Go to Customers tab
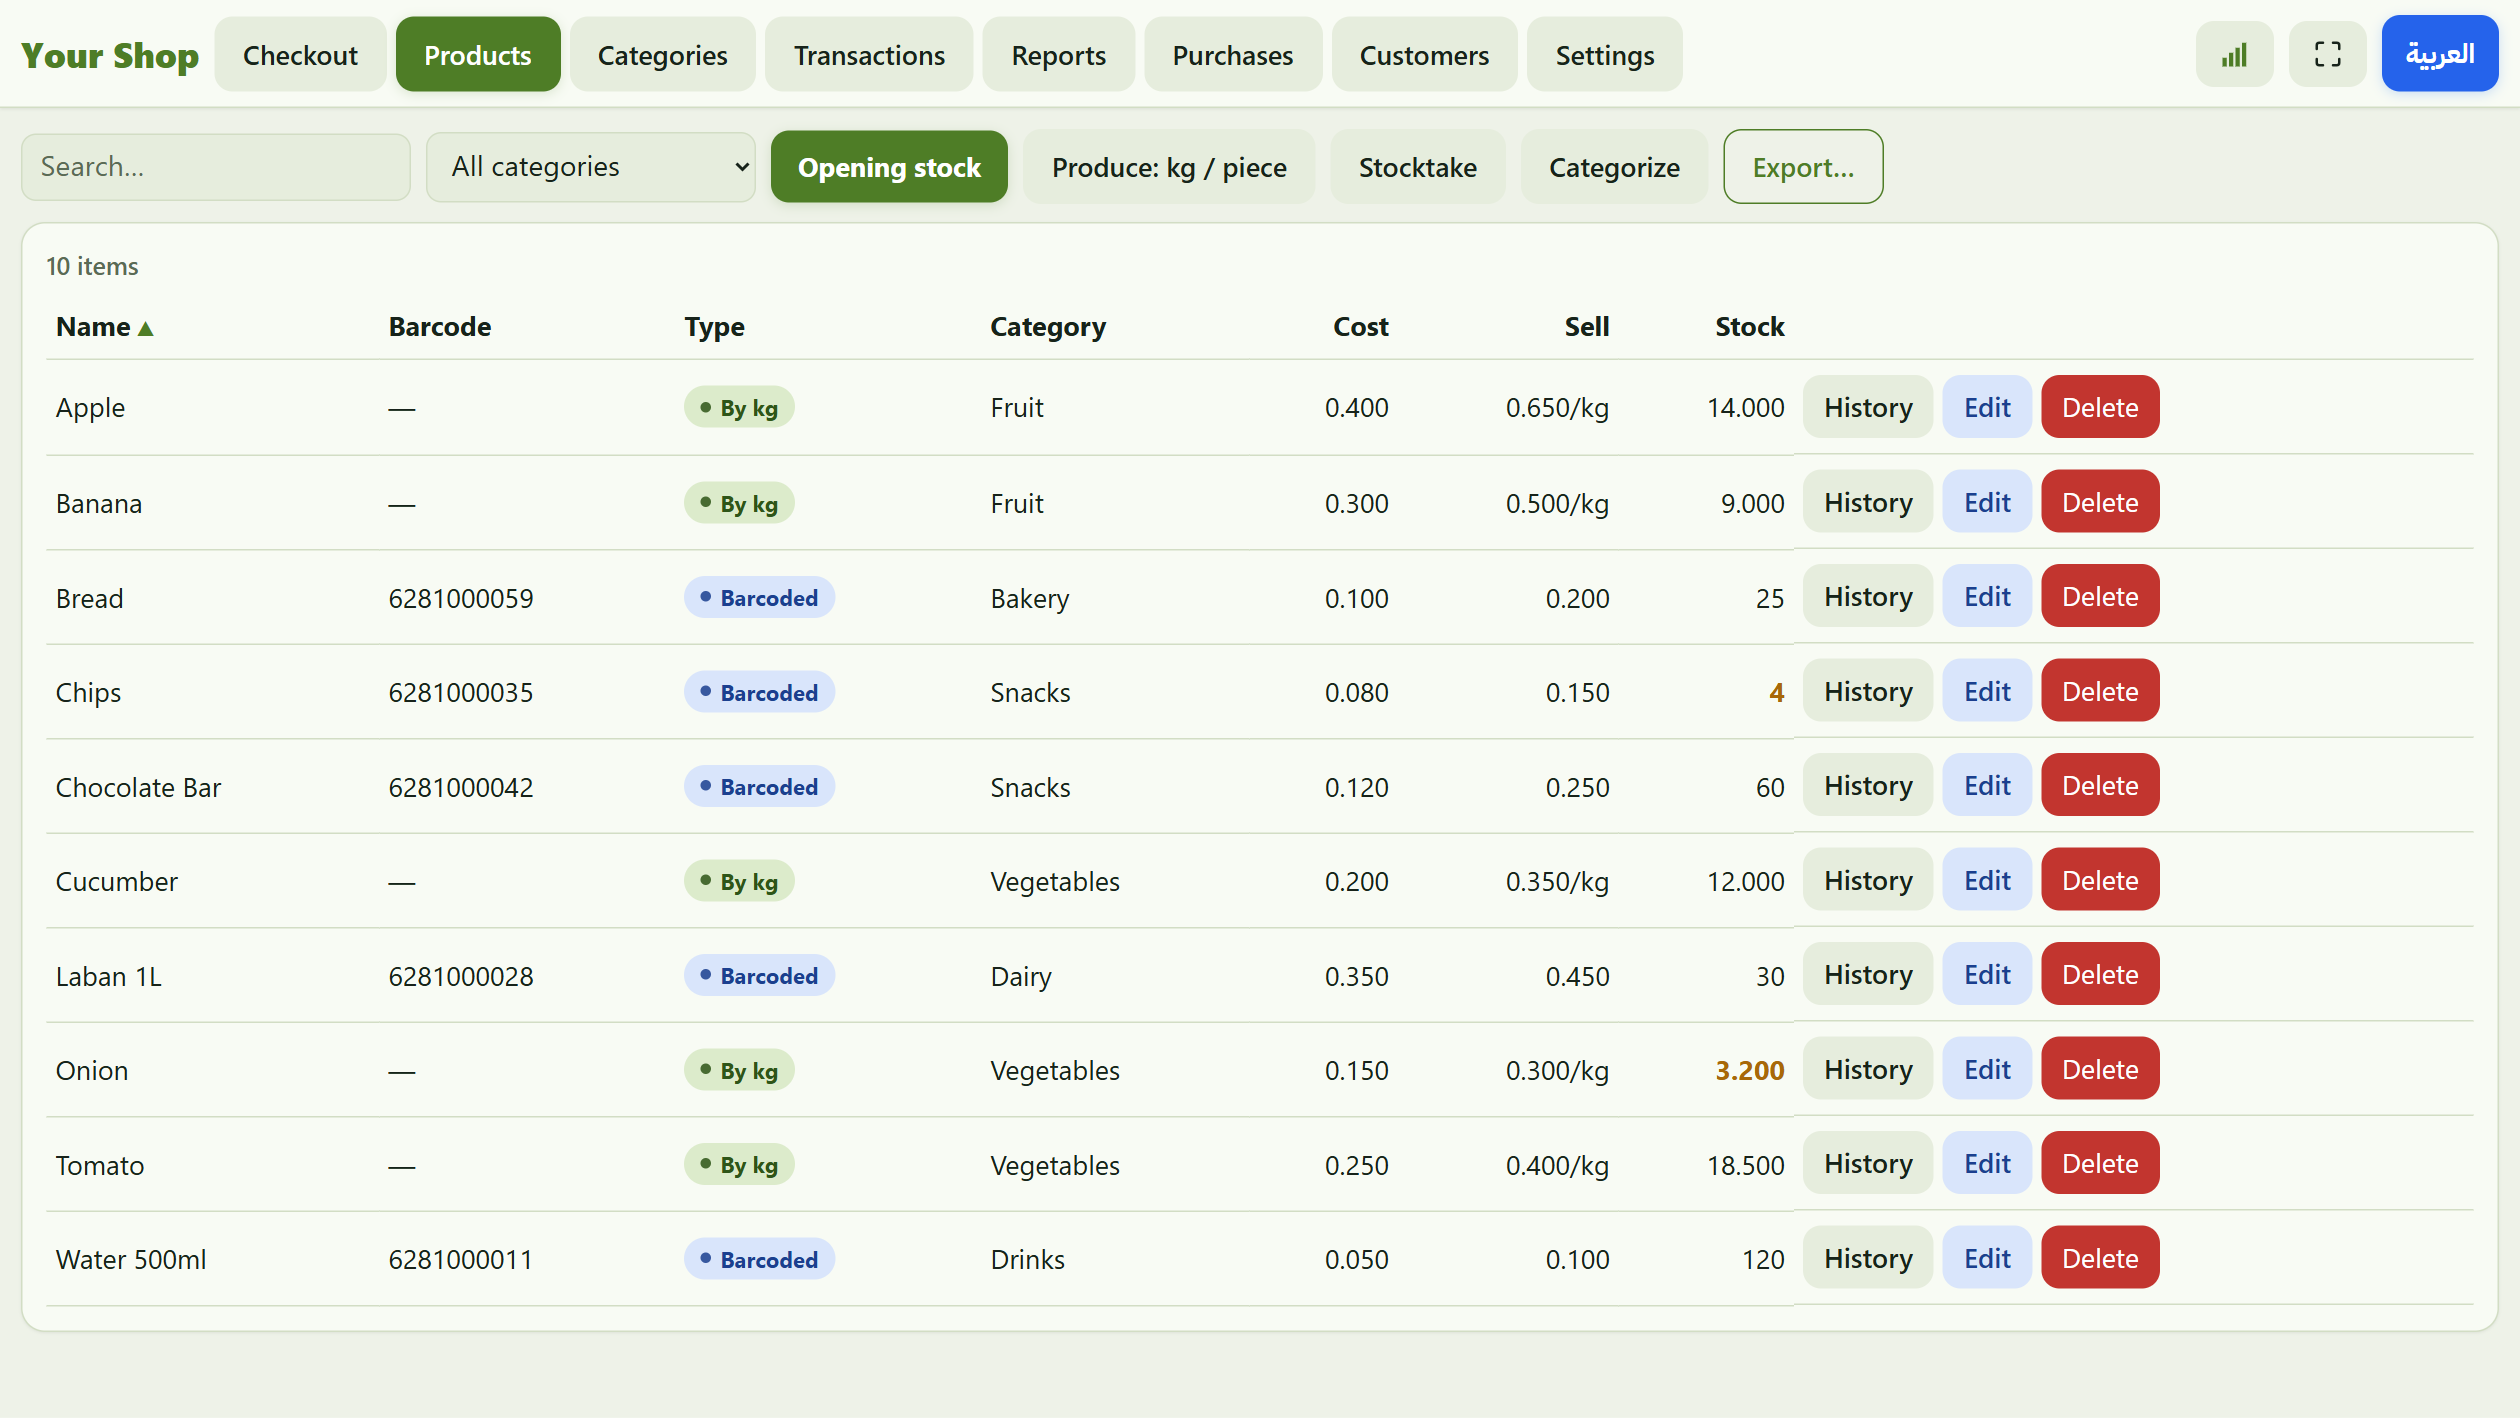2520x1418 pixels. tap(1424, 55)
